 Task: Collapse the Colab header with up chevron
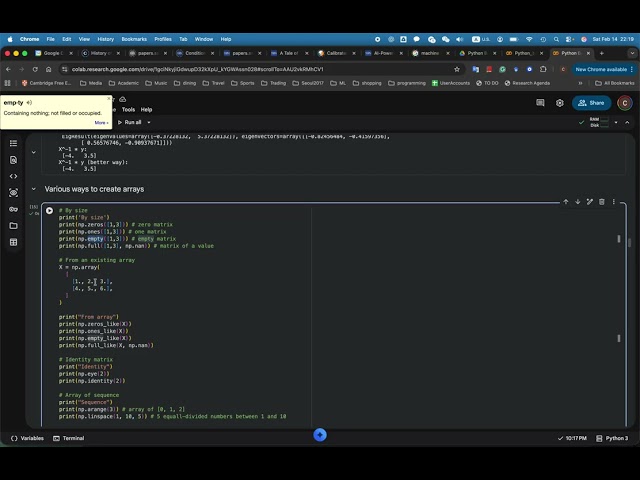coord(627,122)
